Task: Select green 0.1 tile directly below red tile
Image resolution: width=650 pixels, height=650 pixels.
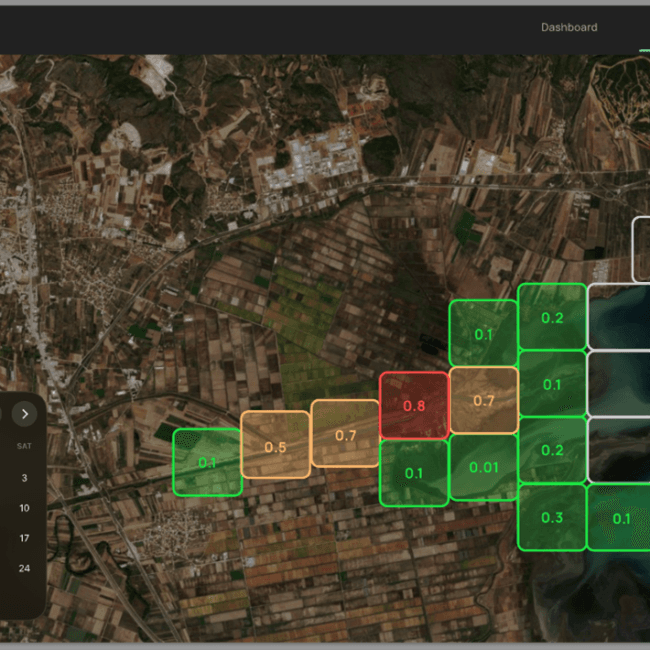Action: coord(414,473)
